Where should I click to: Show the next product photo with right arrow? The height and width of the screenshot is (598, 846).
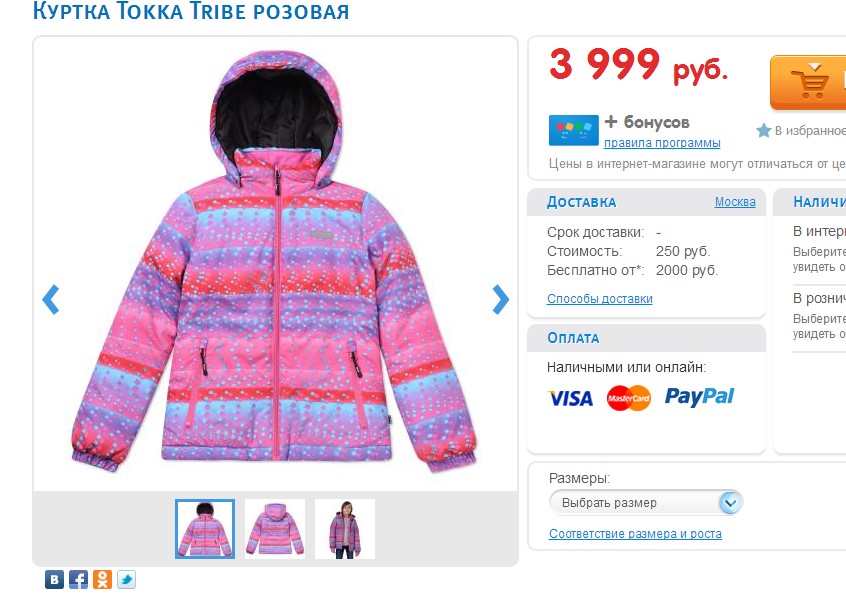[x=500, y=299]
